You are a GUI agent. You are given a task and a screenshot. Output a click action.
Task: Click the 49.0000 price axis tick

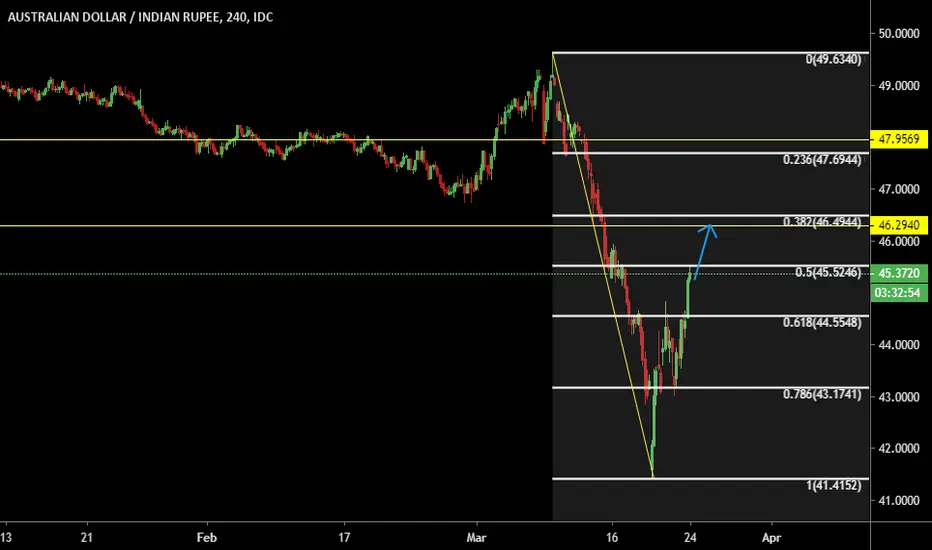pos(899,86)
